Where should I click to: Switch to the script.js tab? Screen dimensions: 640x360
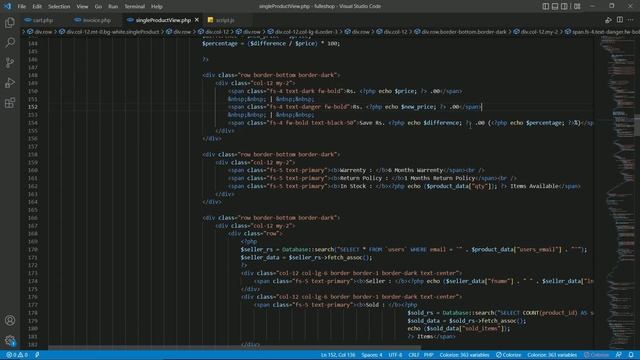coord(225,20)
